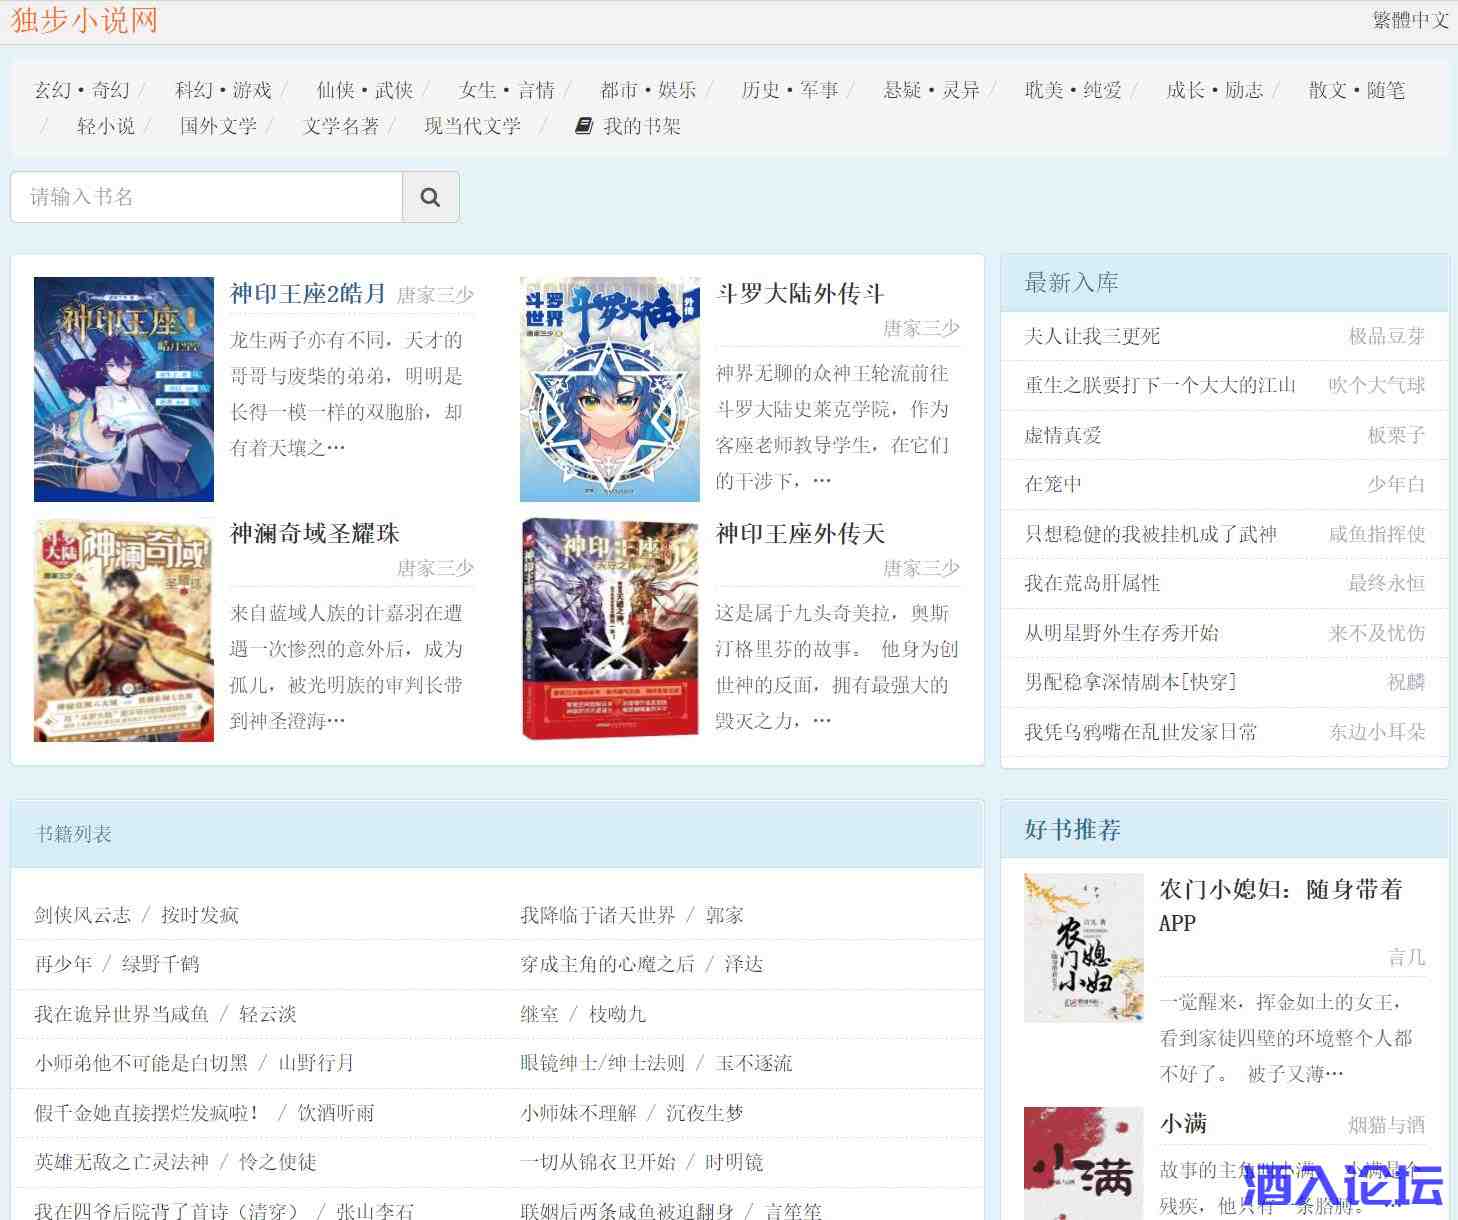Open 我凭乌鸦嘴在乱世发家日常
This screenshot has width=1458, height=1220.
point(1141,732)
